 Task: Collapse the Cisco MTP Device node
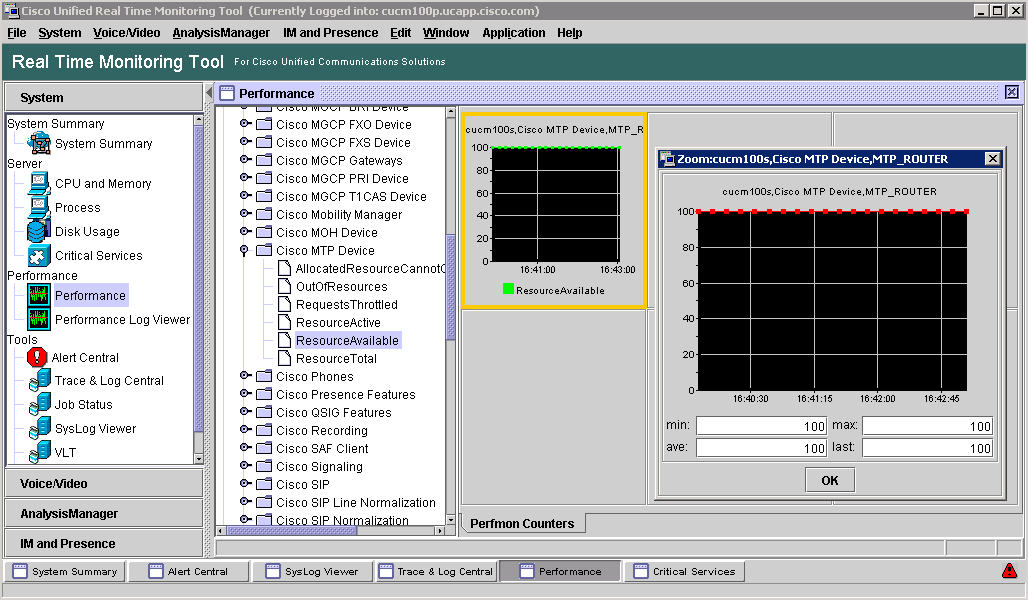tap(245, 251)
